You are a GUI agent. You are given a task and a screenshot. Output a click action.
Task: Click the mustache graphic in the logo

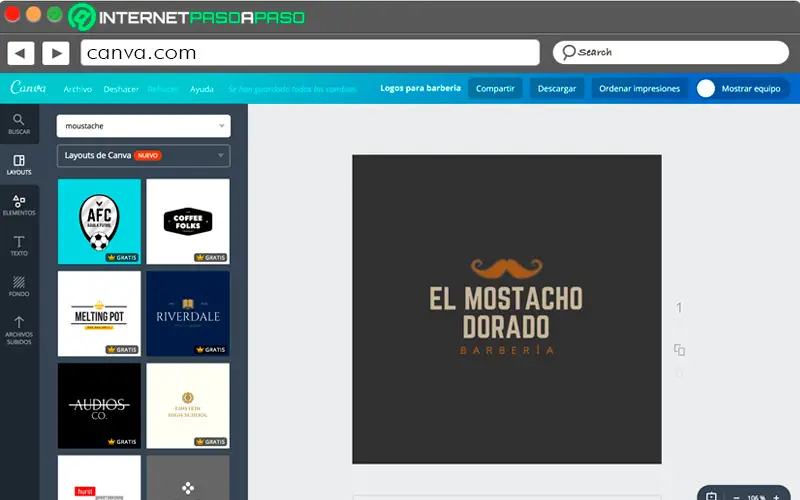pos(507,268)
